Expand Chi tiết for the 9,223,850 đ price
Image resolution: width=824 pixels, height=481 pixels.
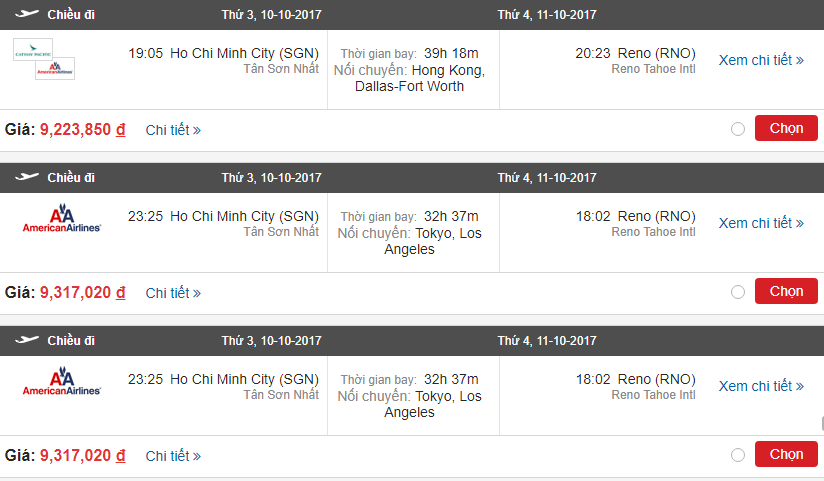[173, 130]
